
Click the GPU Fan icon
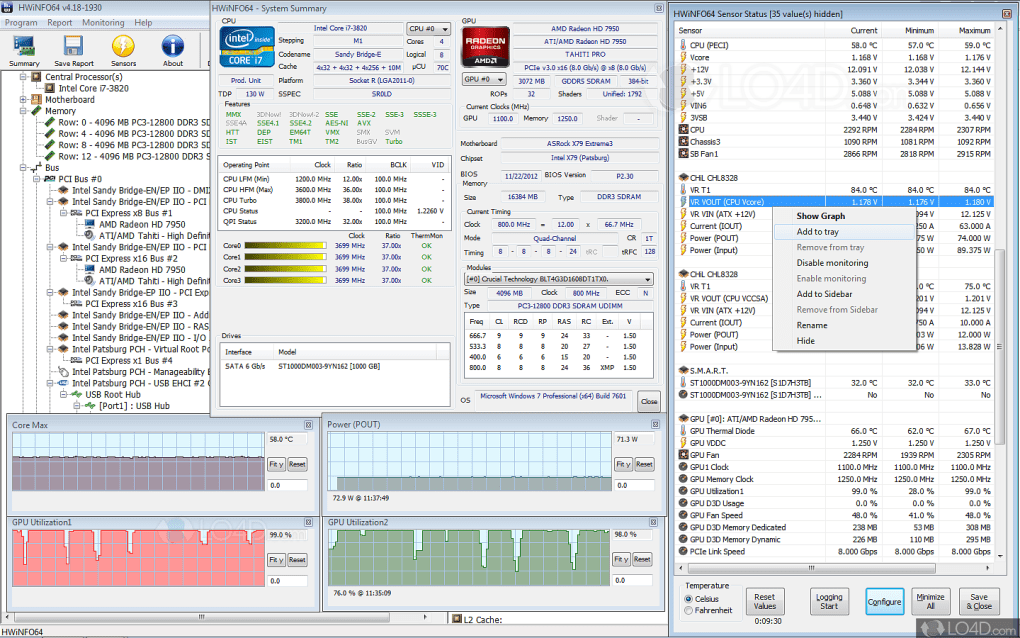pyautogui.click(x=683, y=455)
